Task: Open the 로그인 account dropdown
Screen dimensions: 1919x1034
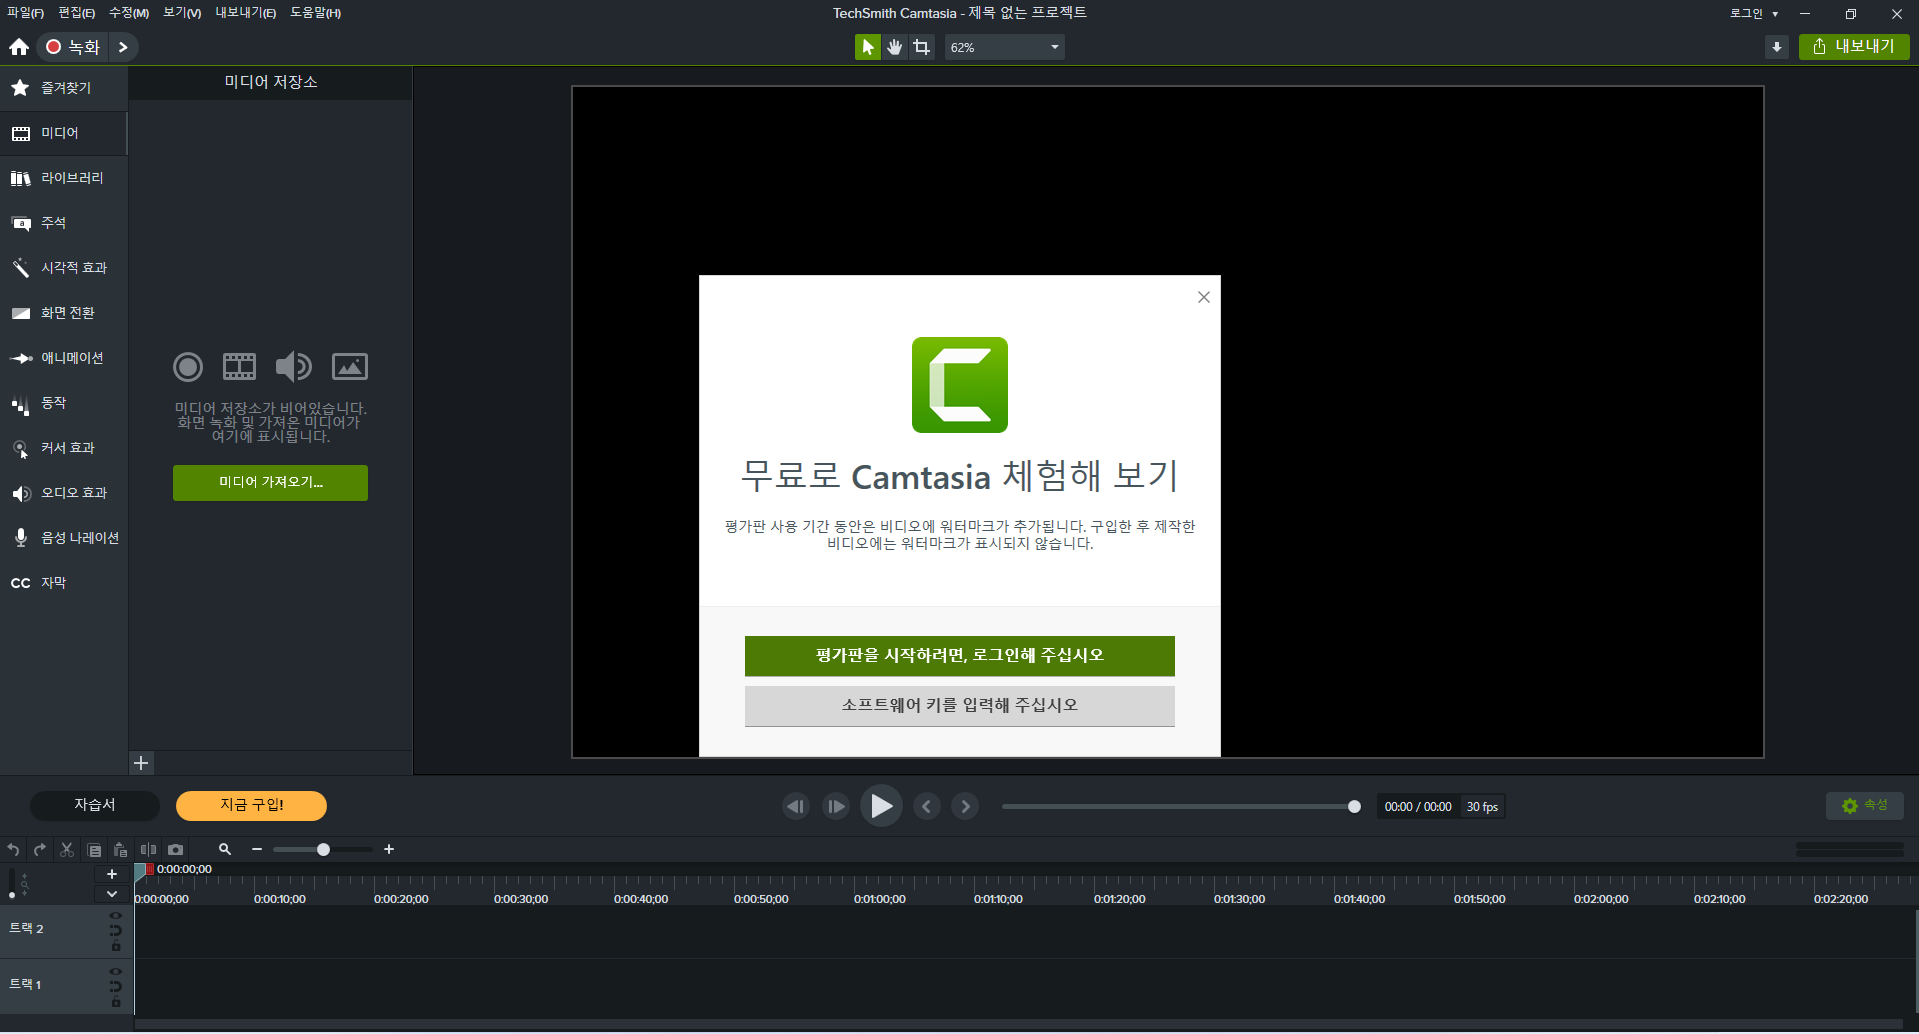Action: click(x=1754, y=13)
